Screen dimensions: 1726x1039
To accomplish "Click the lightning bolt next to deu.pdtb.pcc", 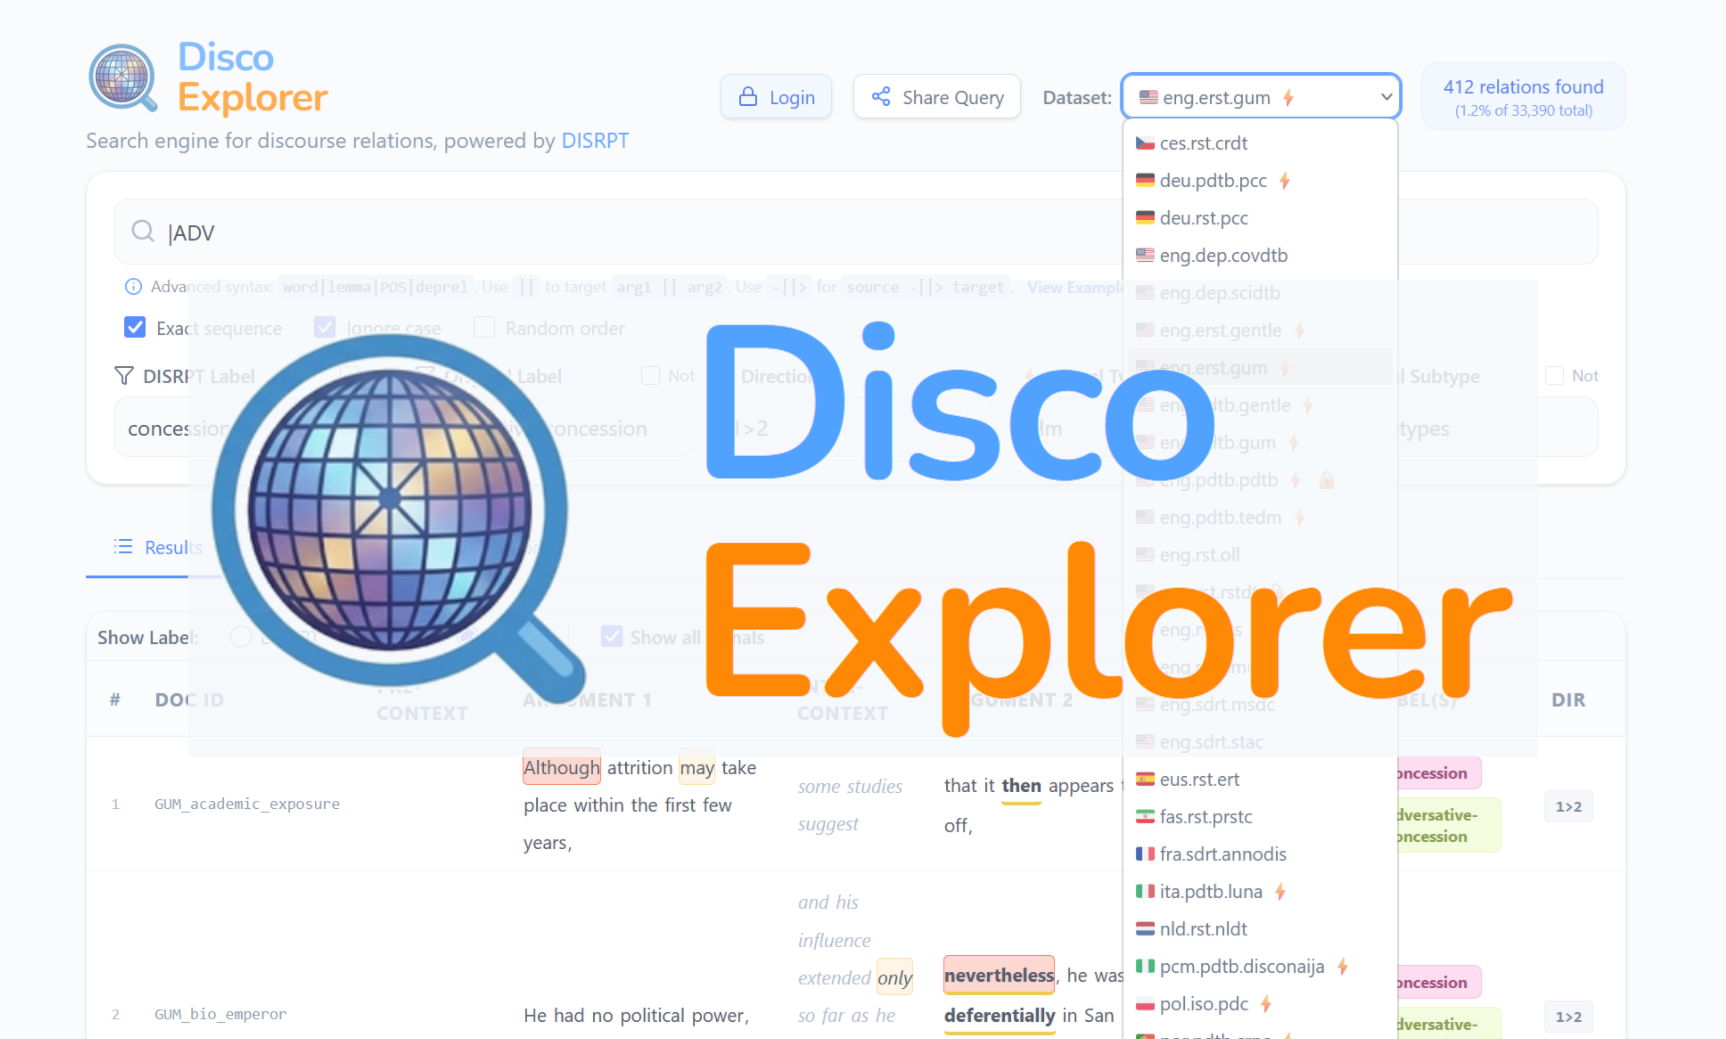I will tap(1285, 181).
